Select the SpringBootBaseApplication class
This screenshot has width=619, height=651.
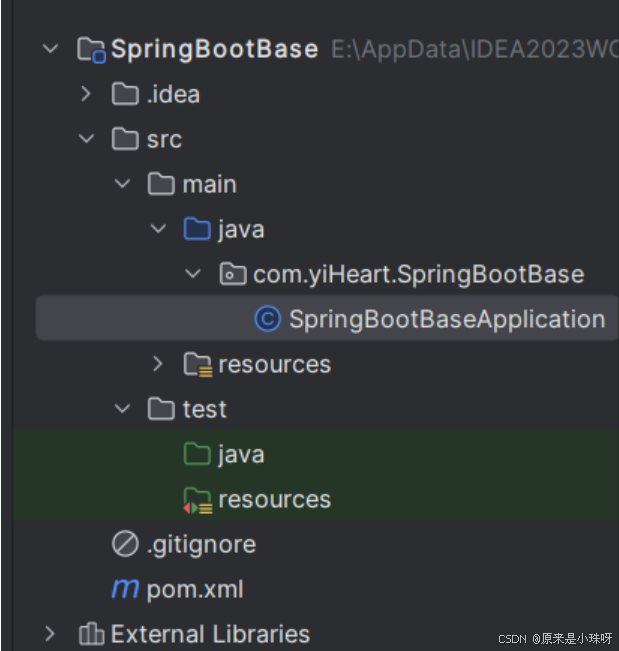(446, 319)
